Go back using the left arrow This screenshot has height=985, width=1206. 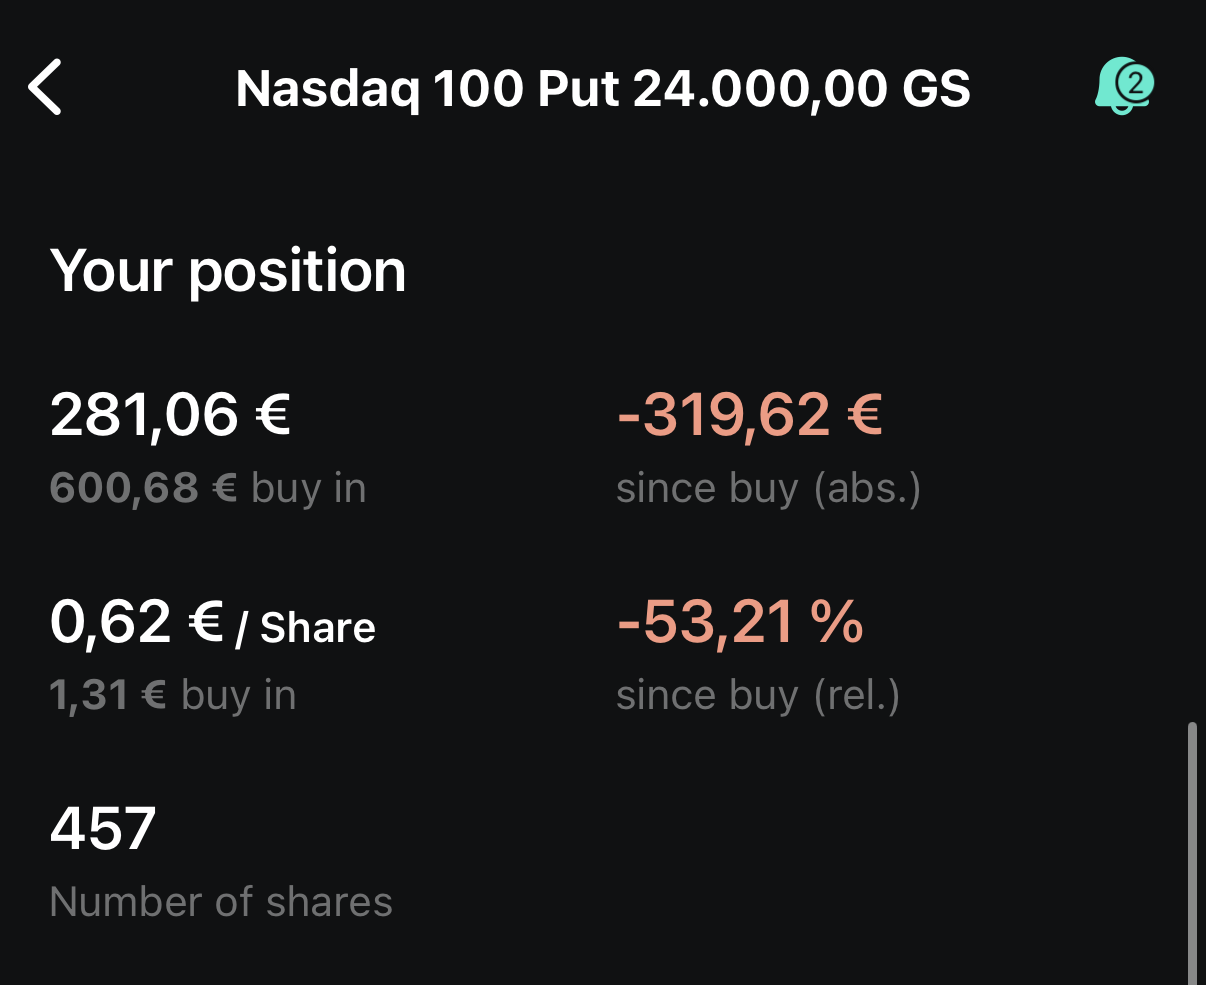click(46, 88)
